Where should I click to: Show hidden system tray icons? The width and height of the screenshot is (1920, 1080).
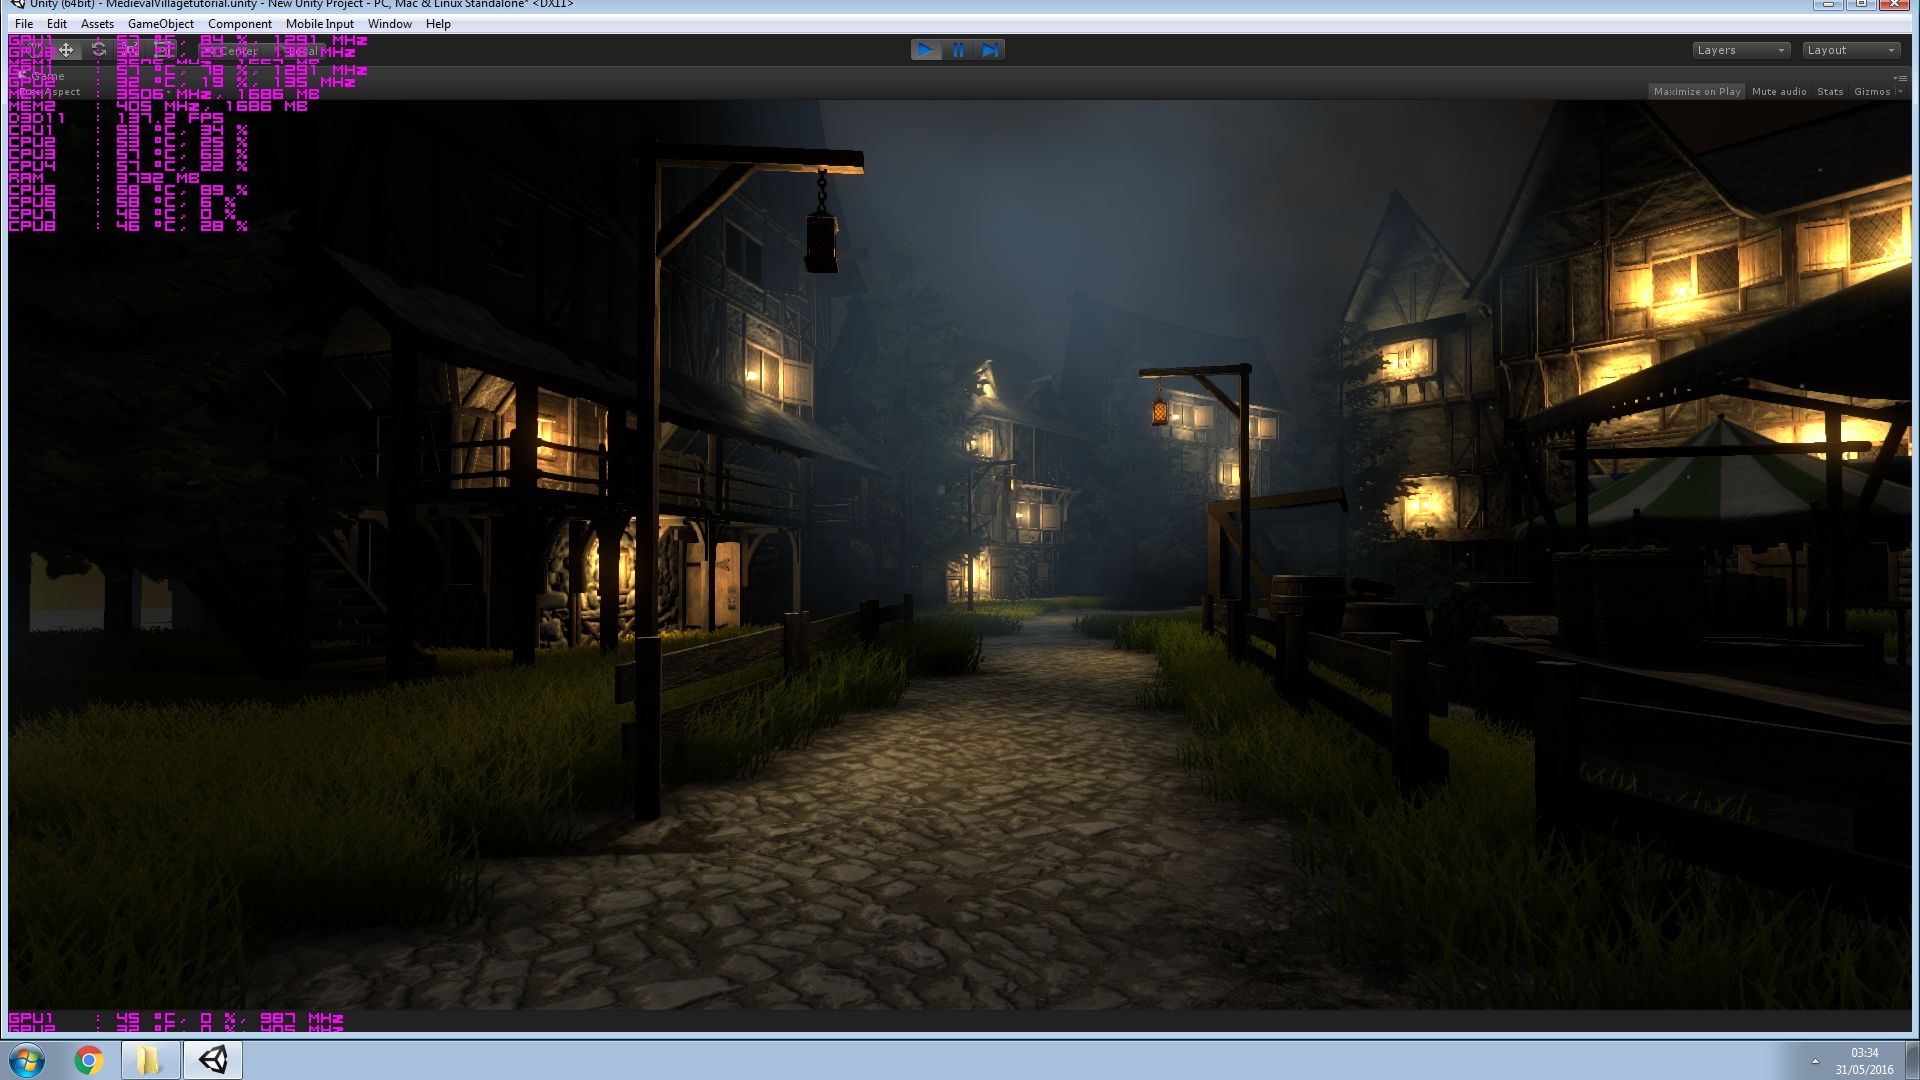click(1815, 1061)
